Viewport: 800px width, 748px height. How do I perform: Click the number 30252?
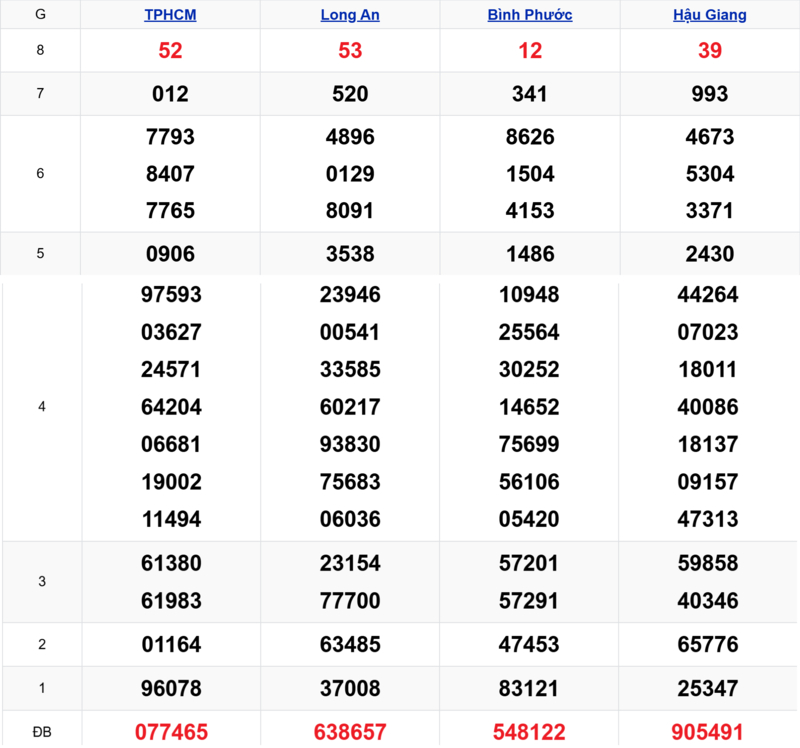click(x=529, y=369)
